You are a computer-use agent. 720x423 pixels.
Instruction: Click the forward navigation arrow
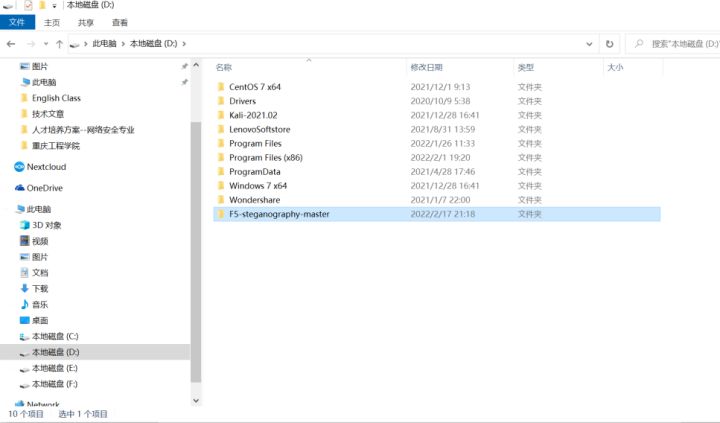31,44
